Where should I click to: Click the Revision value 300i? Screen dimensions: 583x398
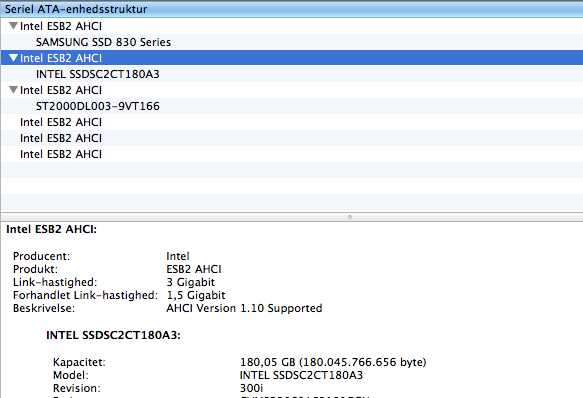coord(251,388)
